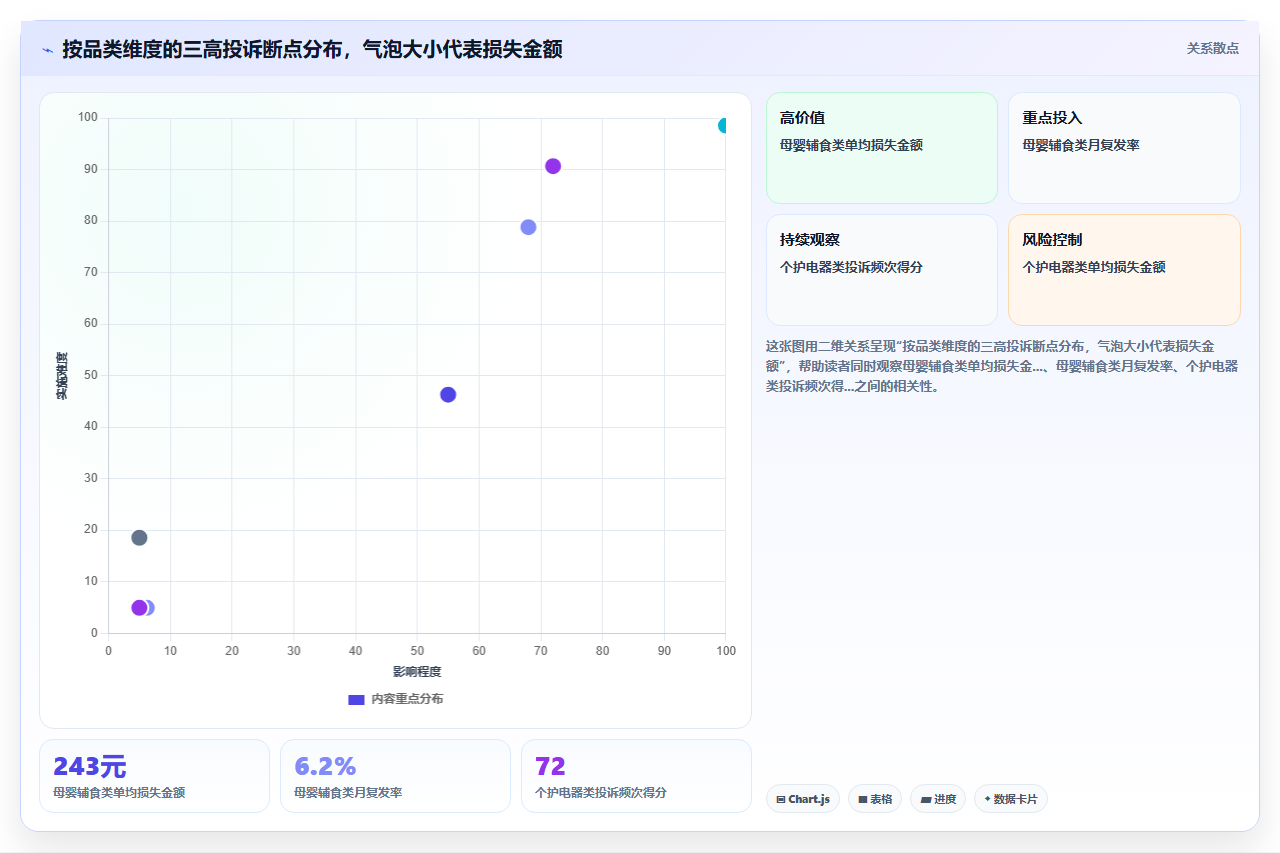Click the purple bubble near 90
The width and height of the screenshot is (1280, 853).
click(x=553, y=166)
